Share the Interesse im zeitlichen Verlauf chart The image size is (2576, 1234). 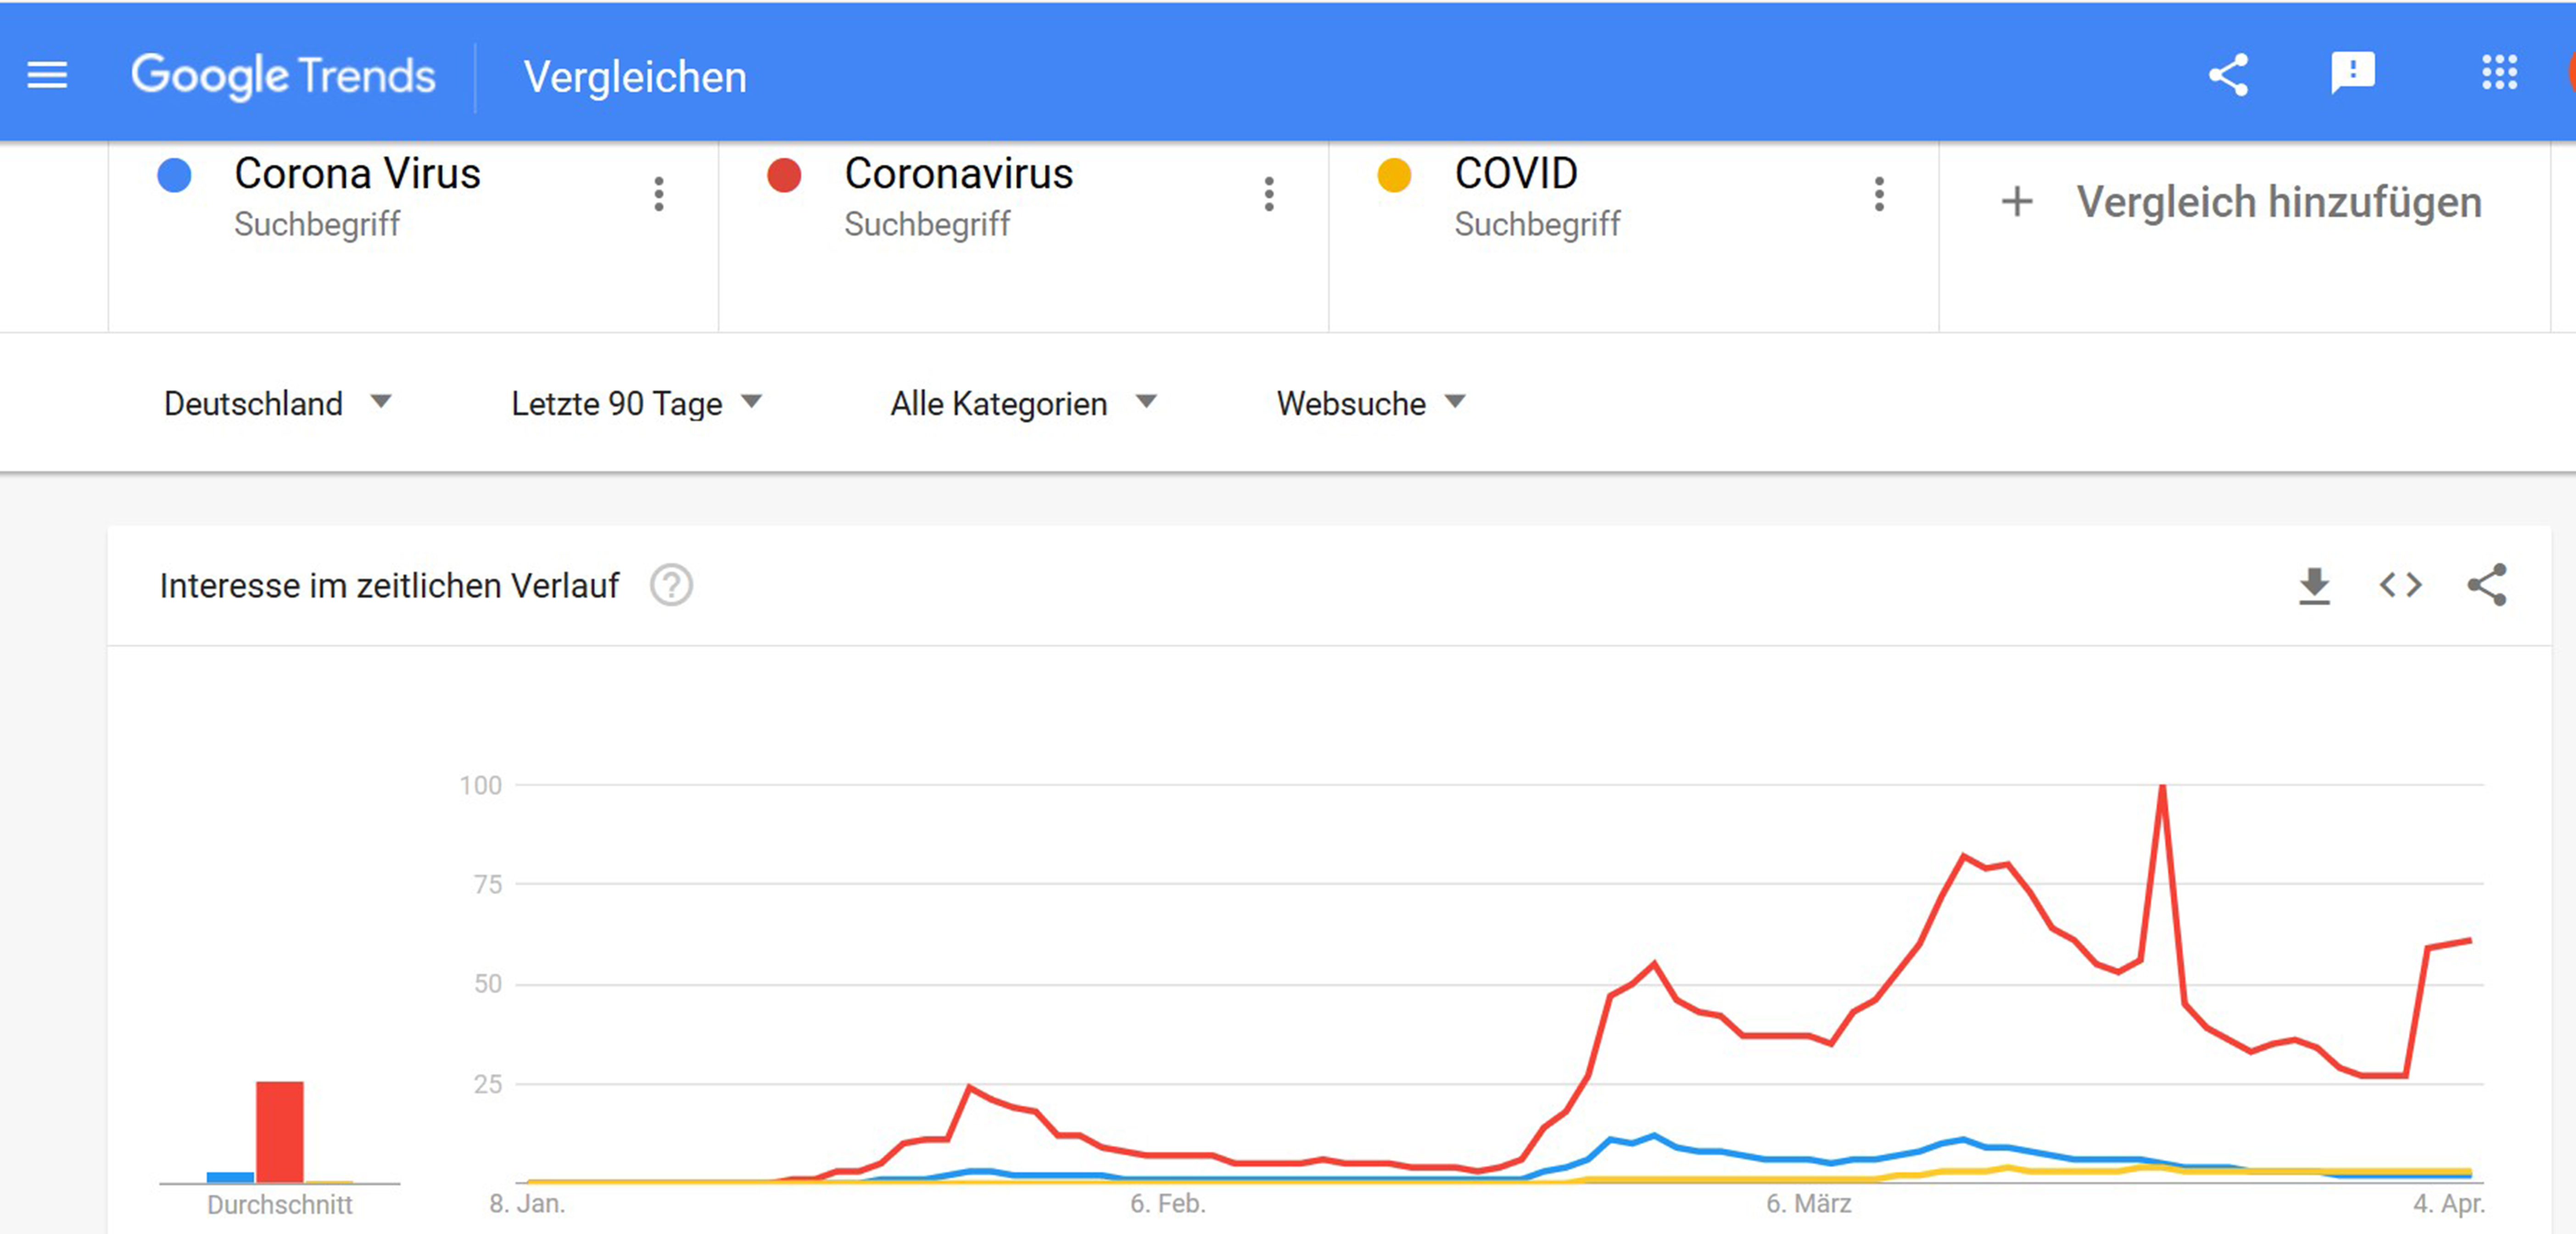coord(2487,585)
